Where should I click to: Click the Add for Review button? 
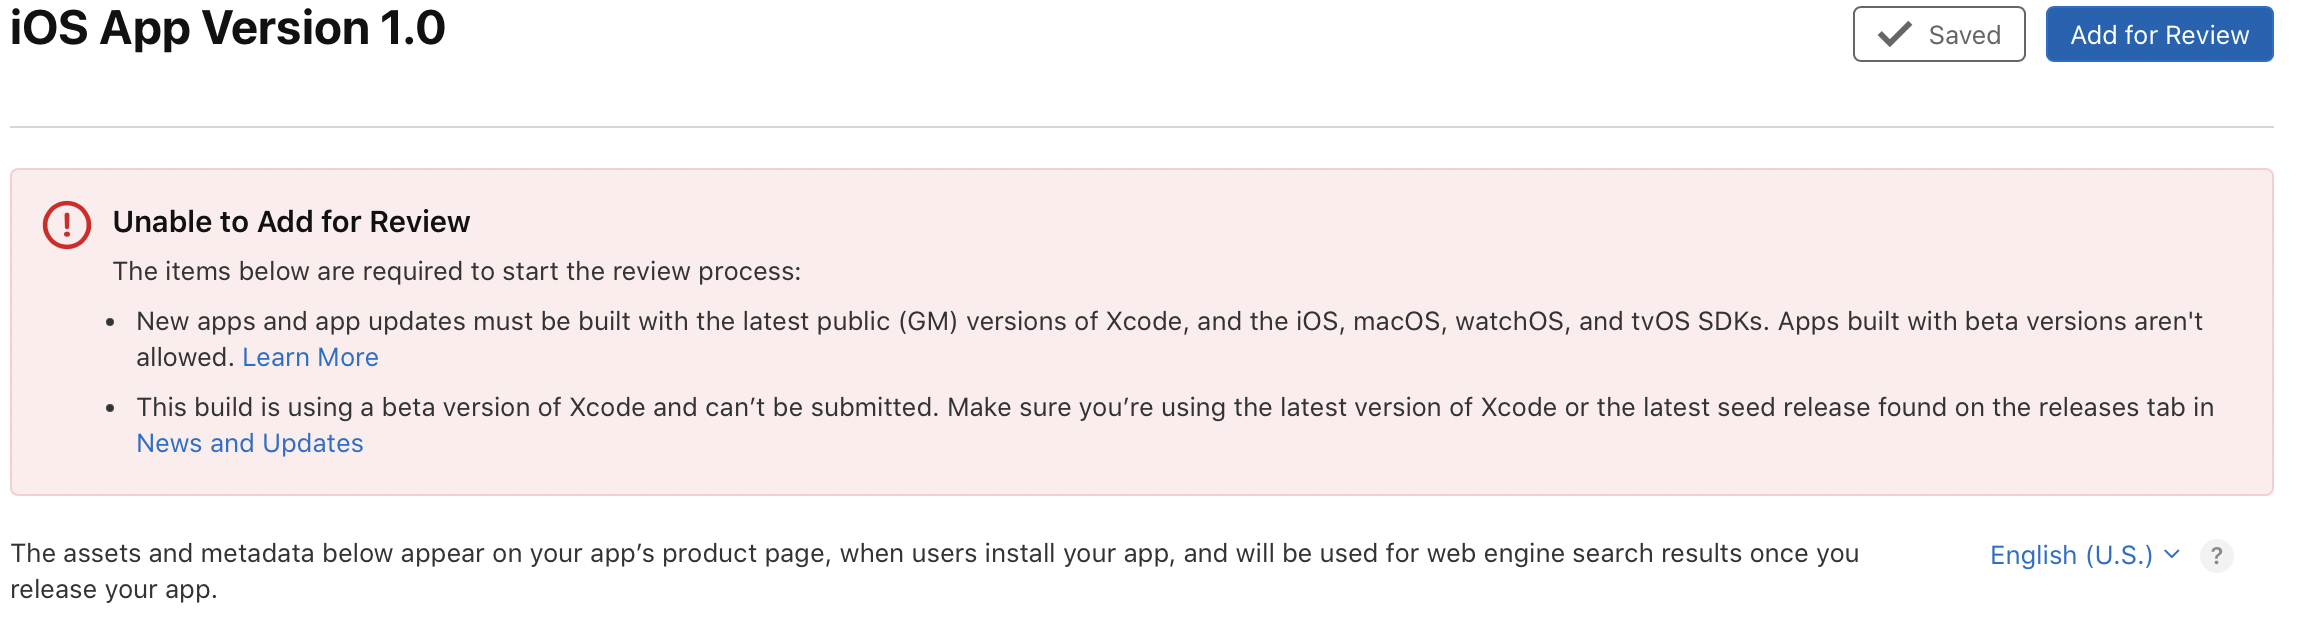pyautogui.click(x=2159, y=34)
